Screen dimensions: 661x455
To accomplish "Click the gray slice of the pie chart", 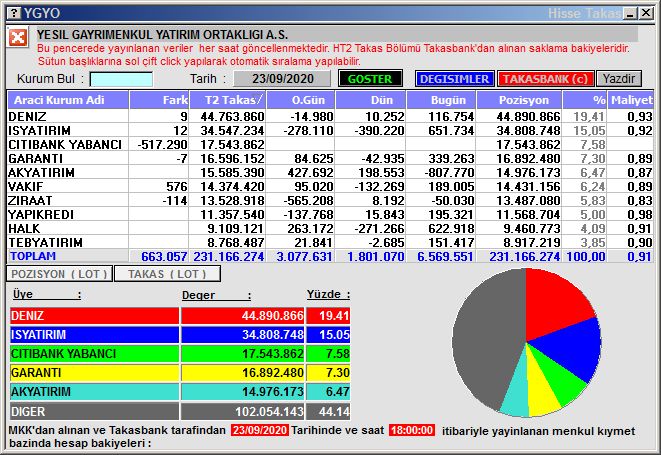I will (489, 337).
